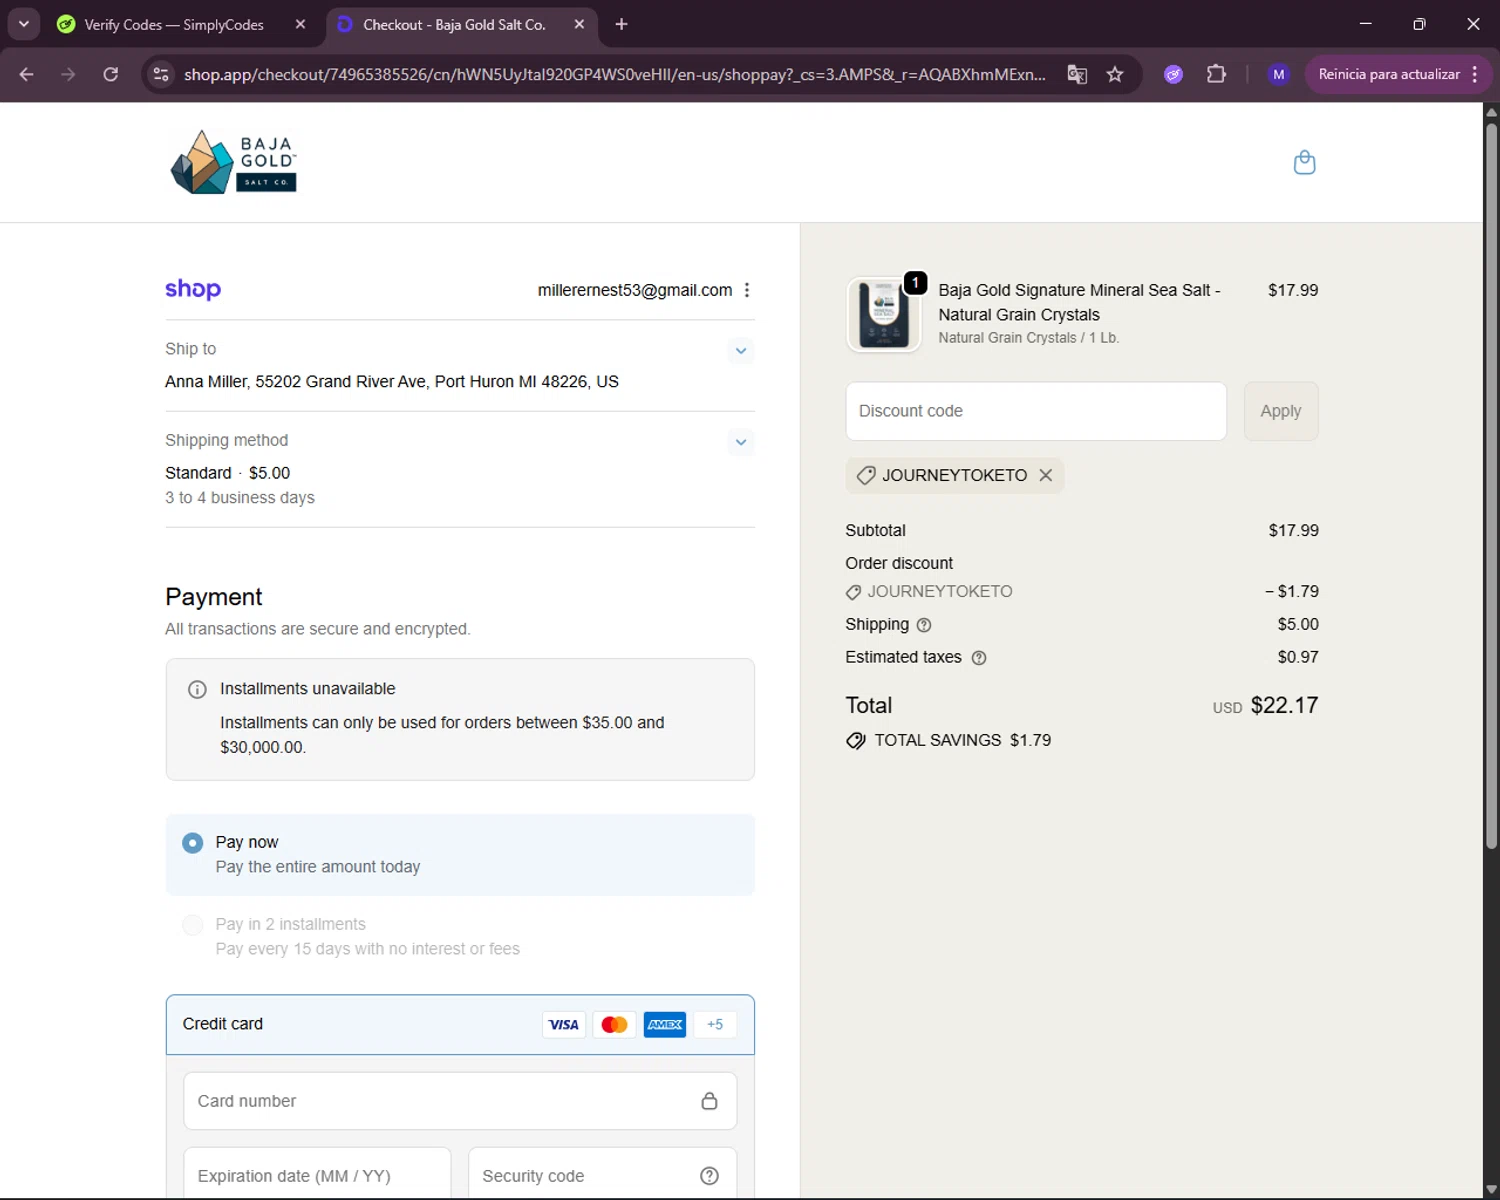Click the Card number field
The width and height of the screenshot is (1500, 1200).
point(460,1101)
